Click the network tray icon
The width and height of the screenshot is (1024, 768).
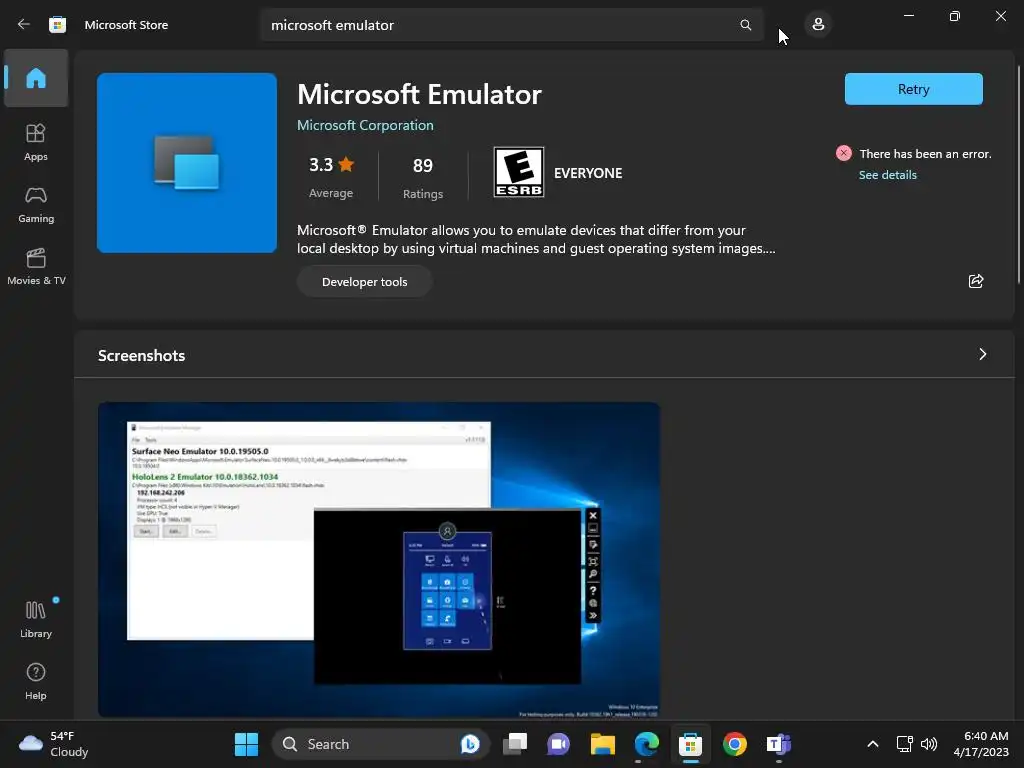pos(904,744)
